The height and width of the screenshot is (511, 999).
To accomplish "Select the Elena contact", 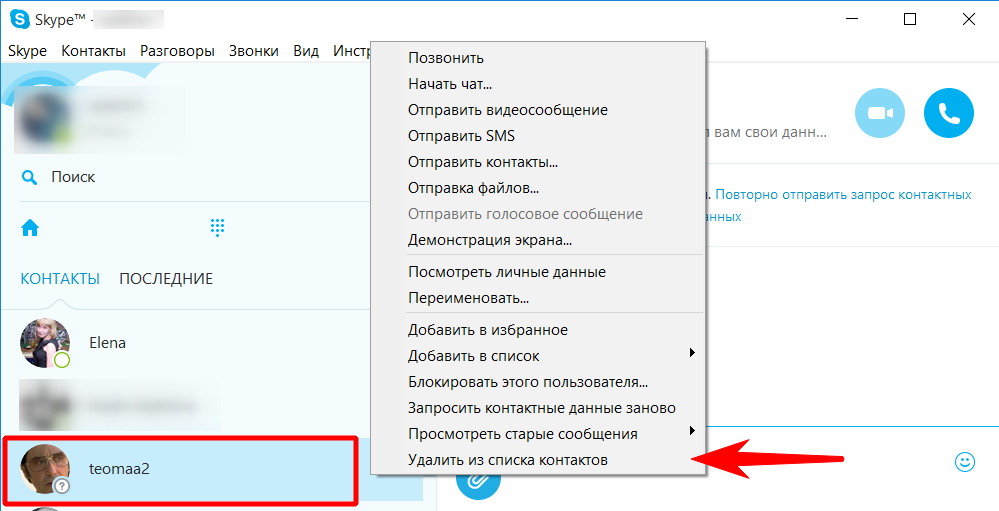I will 107,343.
